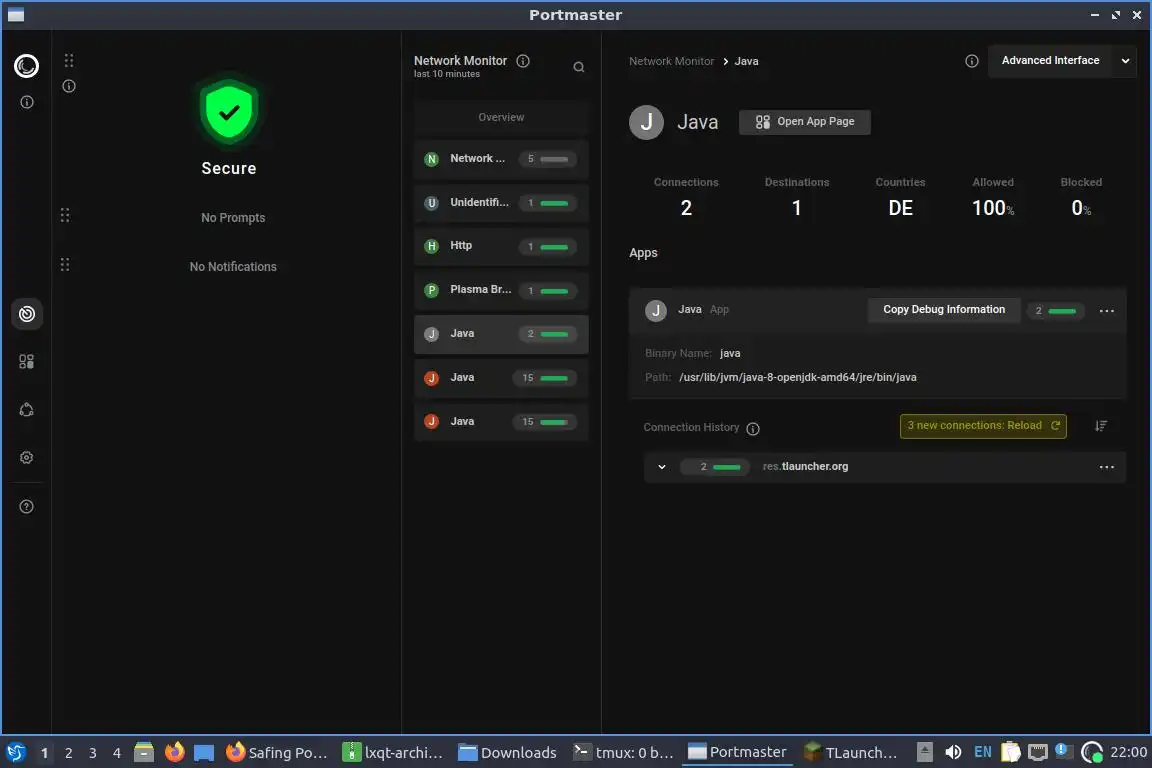Open the Apps grid sidebar icon
Image resolution: width=1152 pixels, height=768 pixels.
[x=26, y=362]
